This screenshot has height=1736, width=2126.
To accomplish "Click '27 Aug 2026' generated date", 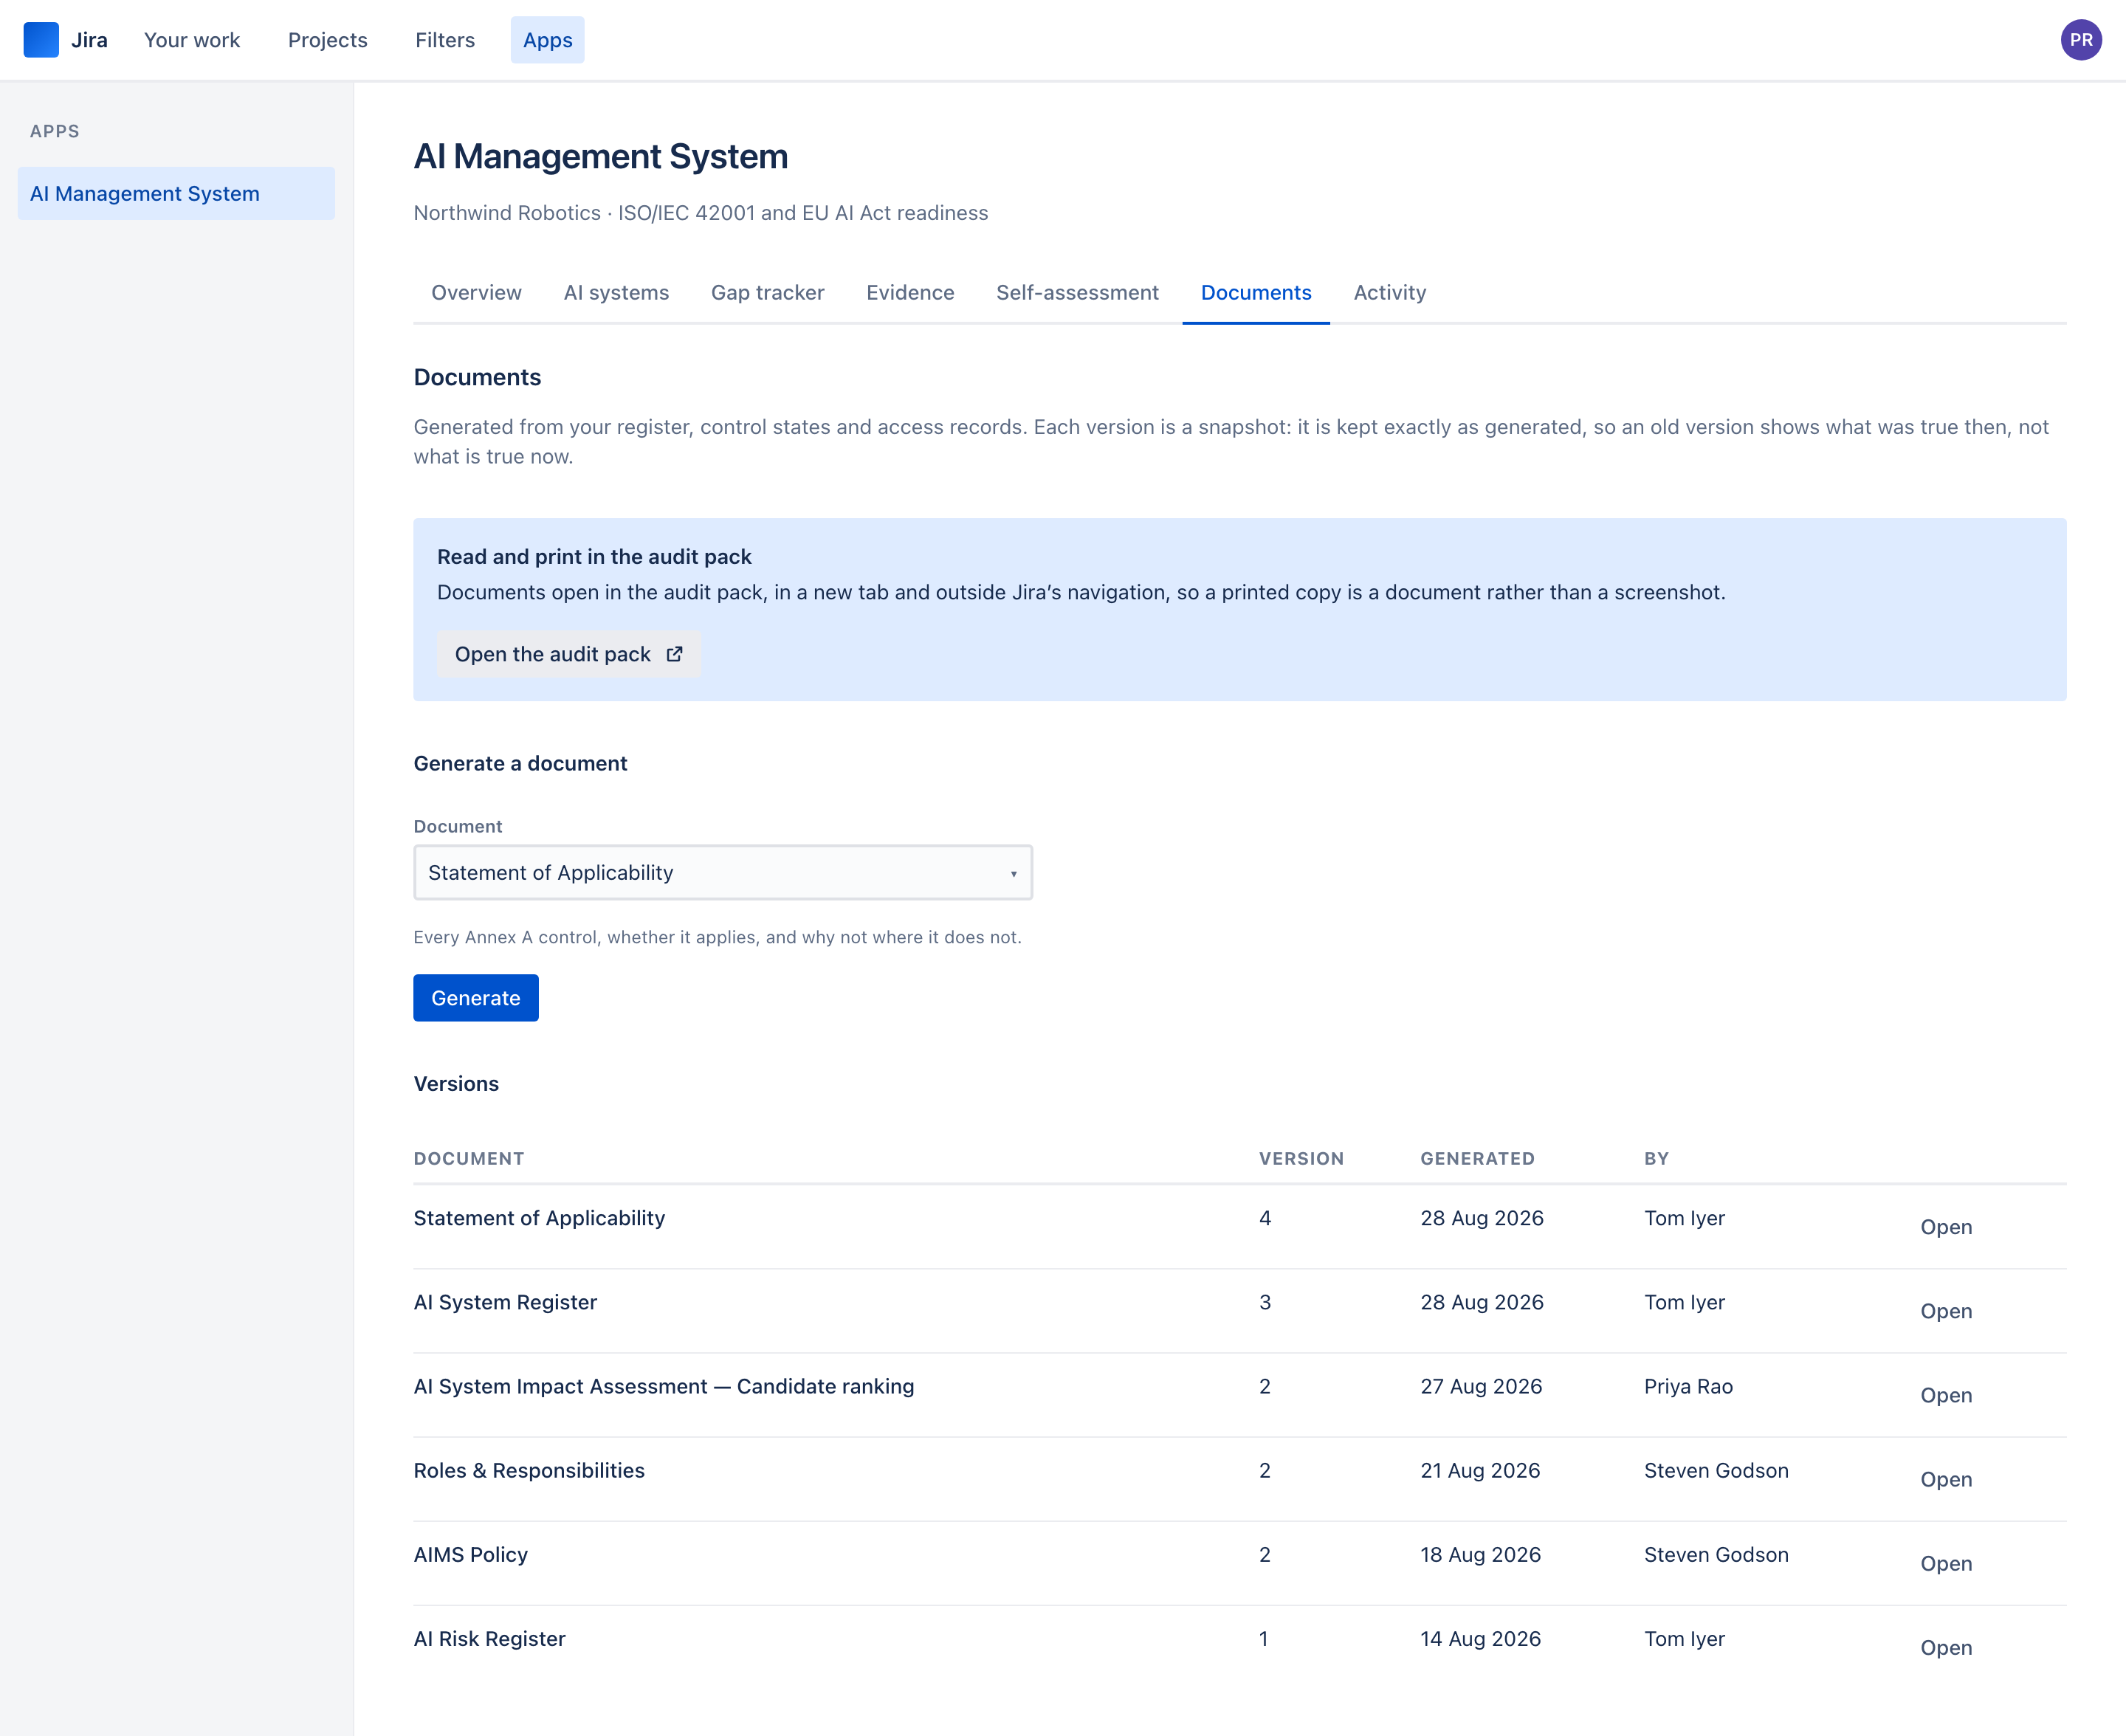I will pyautogui.click(x=1481, y=1386).
